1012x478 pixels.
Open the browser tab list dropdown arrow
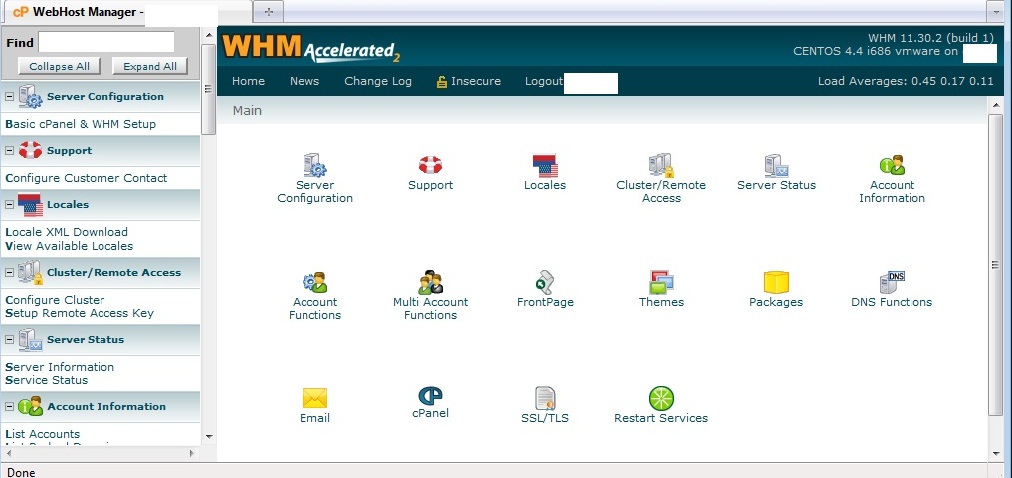[998, 12]
